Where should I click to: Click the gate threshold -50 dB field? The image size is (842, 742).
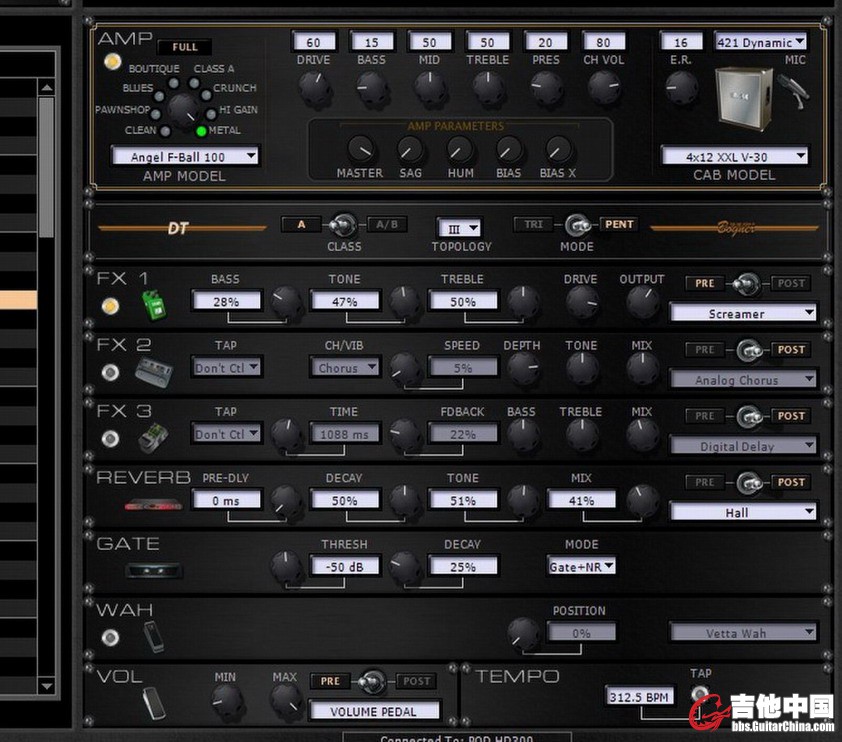click(345, 566)
